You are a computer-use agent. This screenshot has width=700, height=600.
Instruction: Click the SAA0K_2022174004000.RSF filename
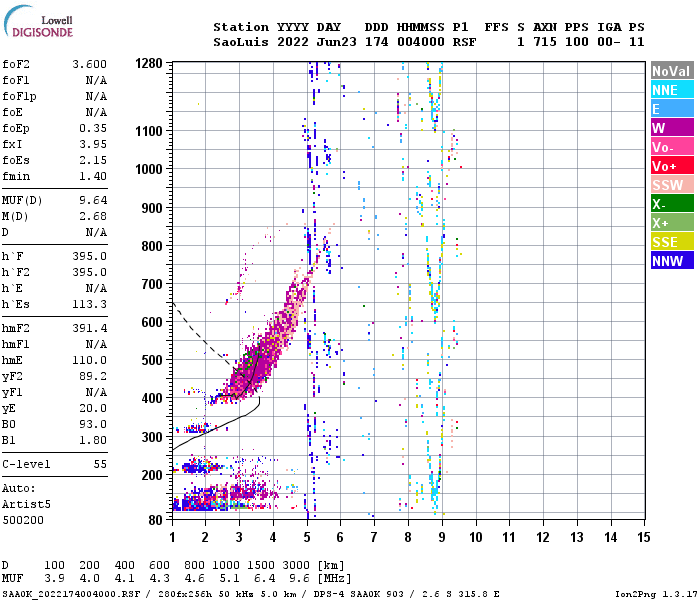point(71,594)
